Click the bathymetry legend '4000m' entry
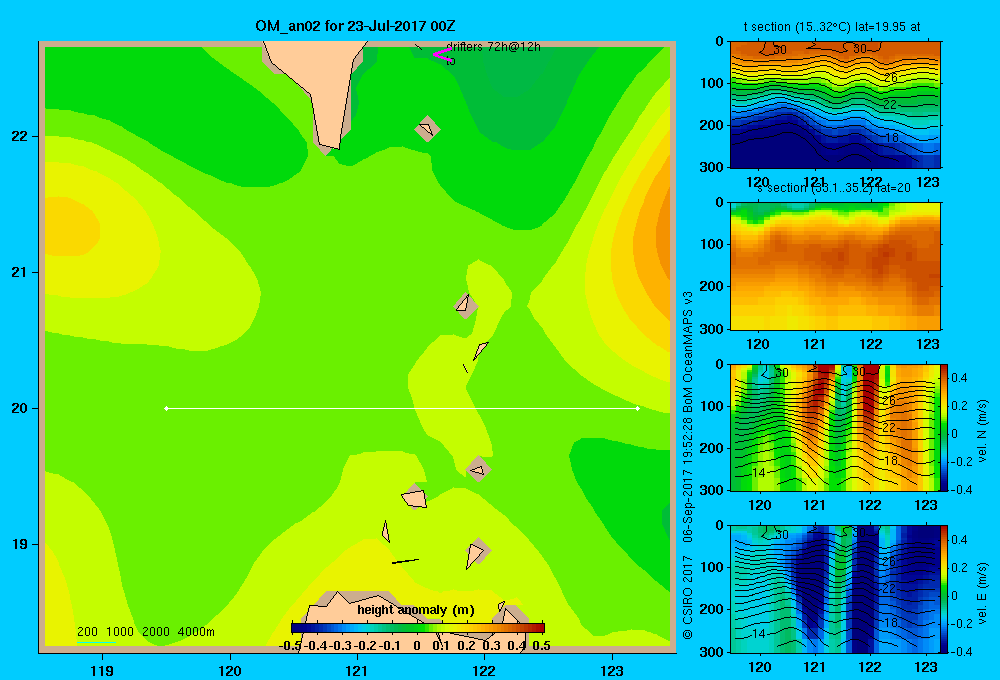This screenshot has width=1000, height=680. tap(196, 632)
